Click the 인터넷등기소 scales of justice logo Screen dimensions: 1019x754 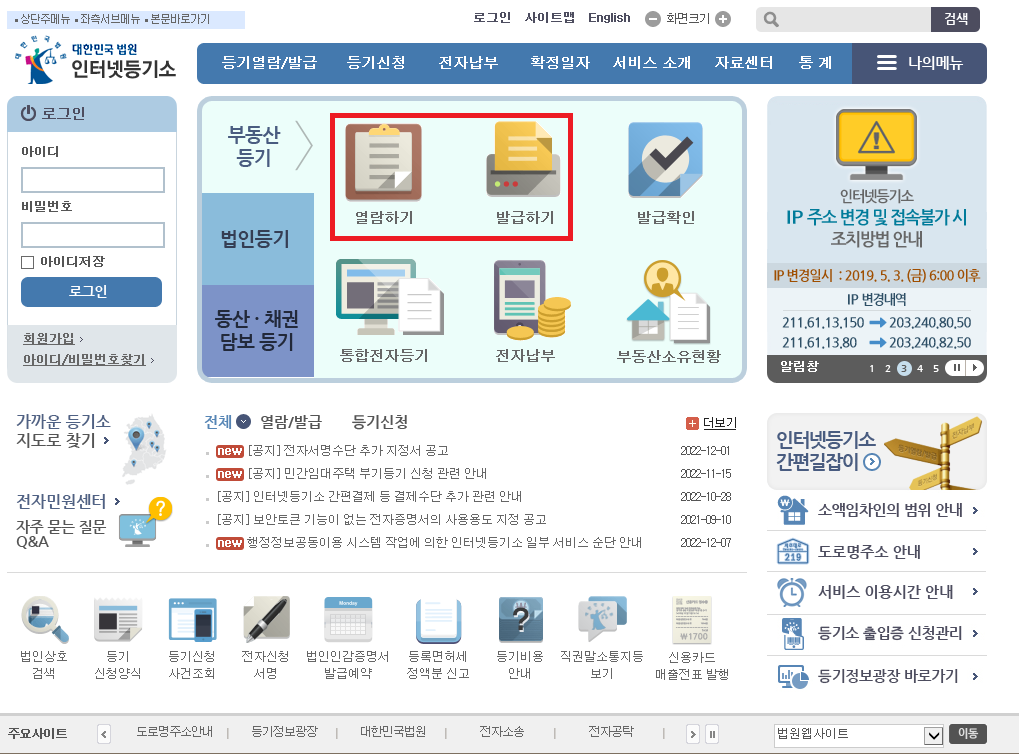pos(40,60)
